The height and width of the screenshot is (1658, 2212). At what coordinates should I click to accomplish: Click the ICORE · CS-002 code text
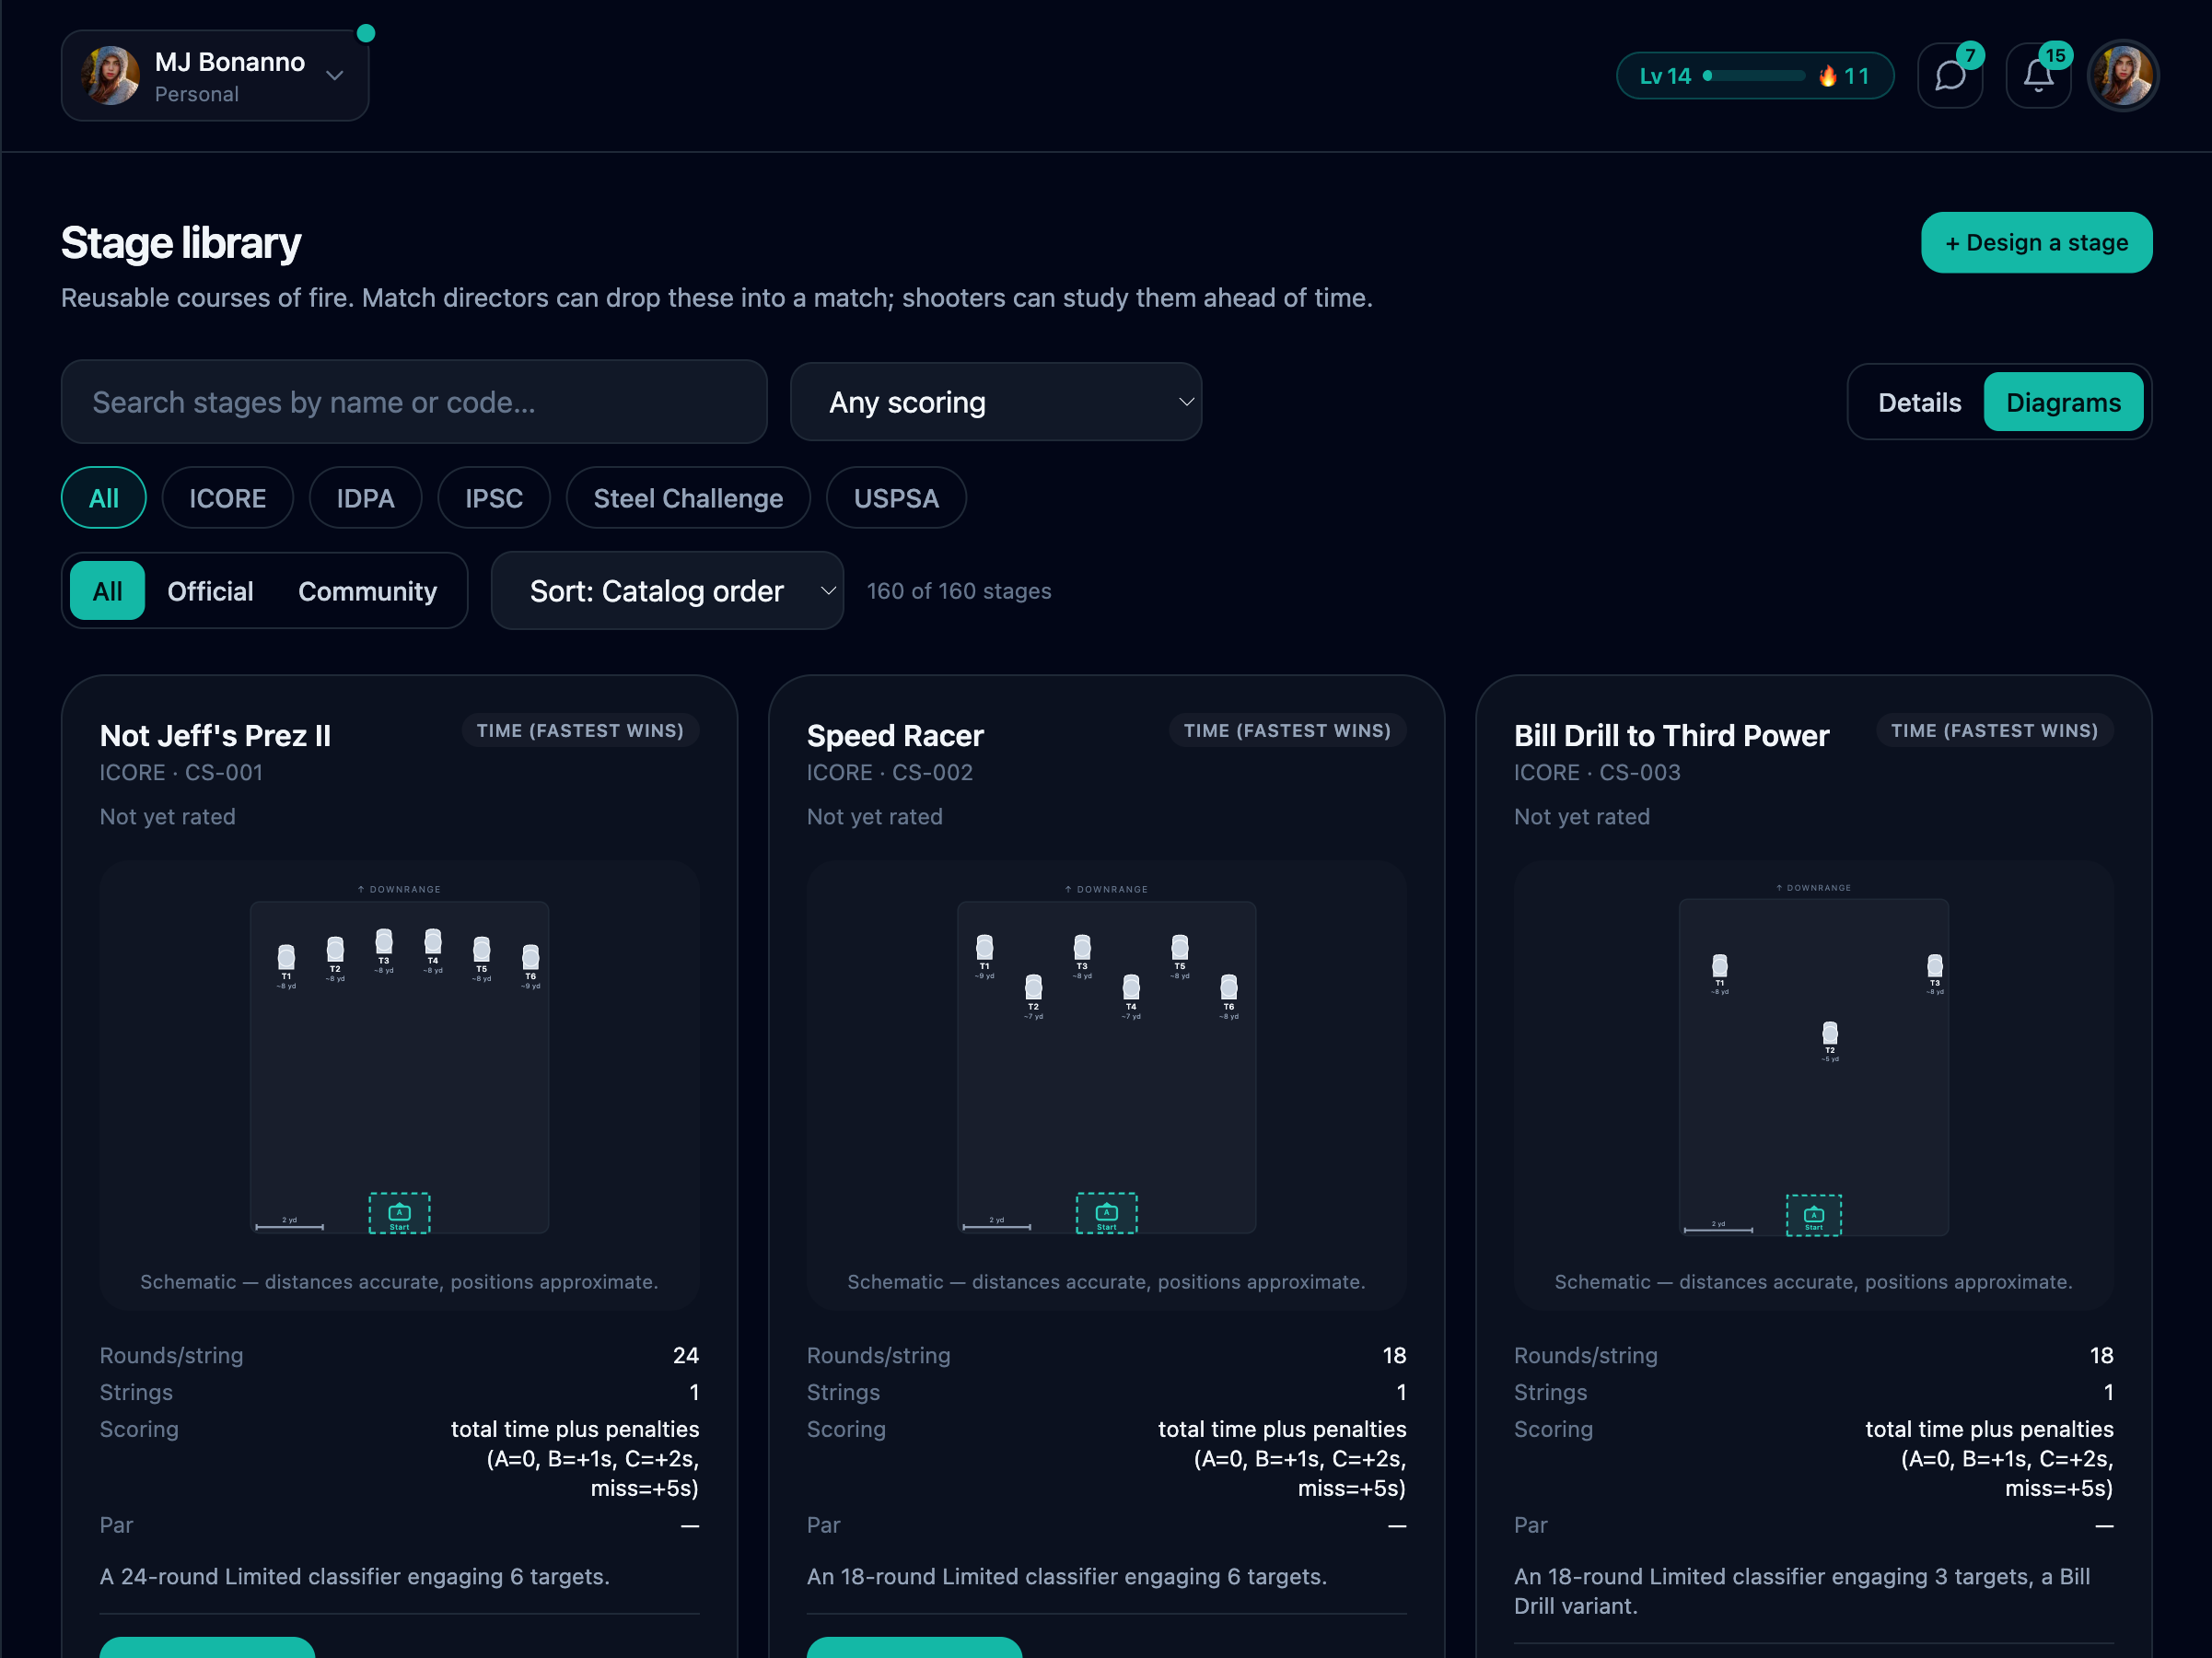point(889,773)
